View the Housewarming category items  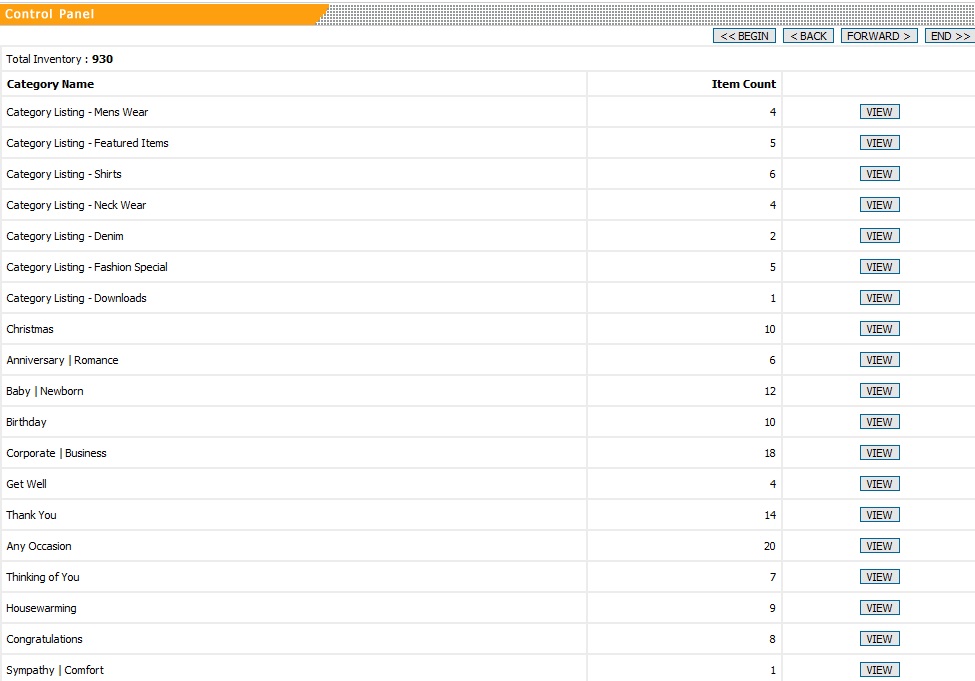pyautogui.click(x=879, y=608)
